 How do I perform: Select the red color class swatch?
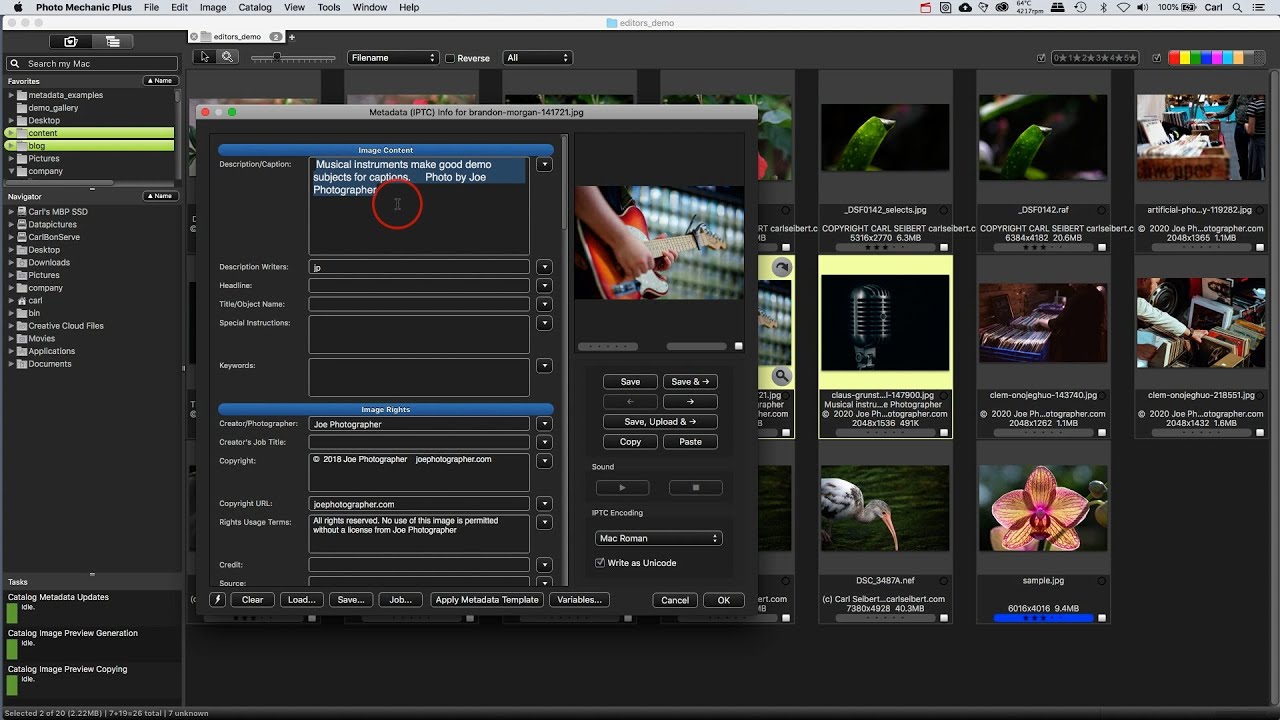click(x=1174, y=58)
